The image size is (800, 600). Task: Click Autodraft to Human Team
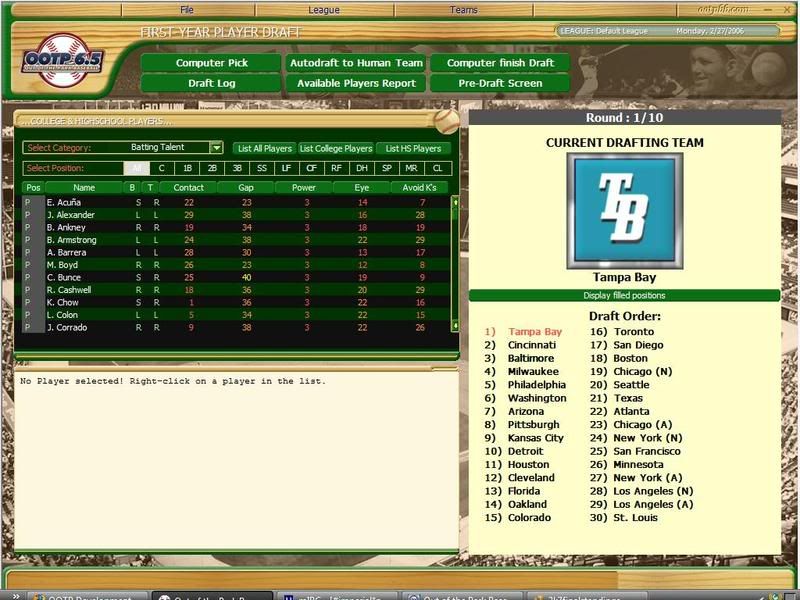[356, 63]
